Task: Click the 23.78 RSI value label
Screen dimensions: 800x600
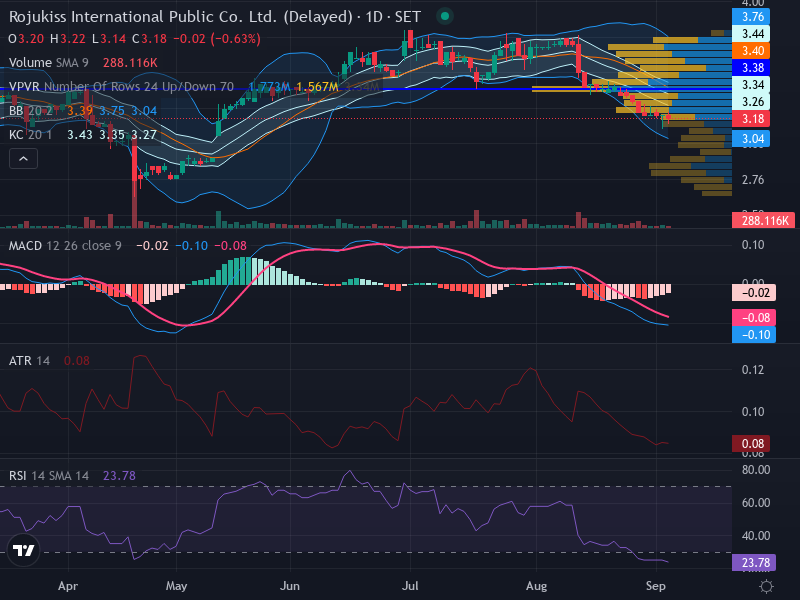Action: pyautogui.click(x=754, y=562)
